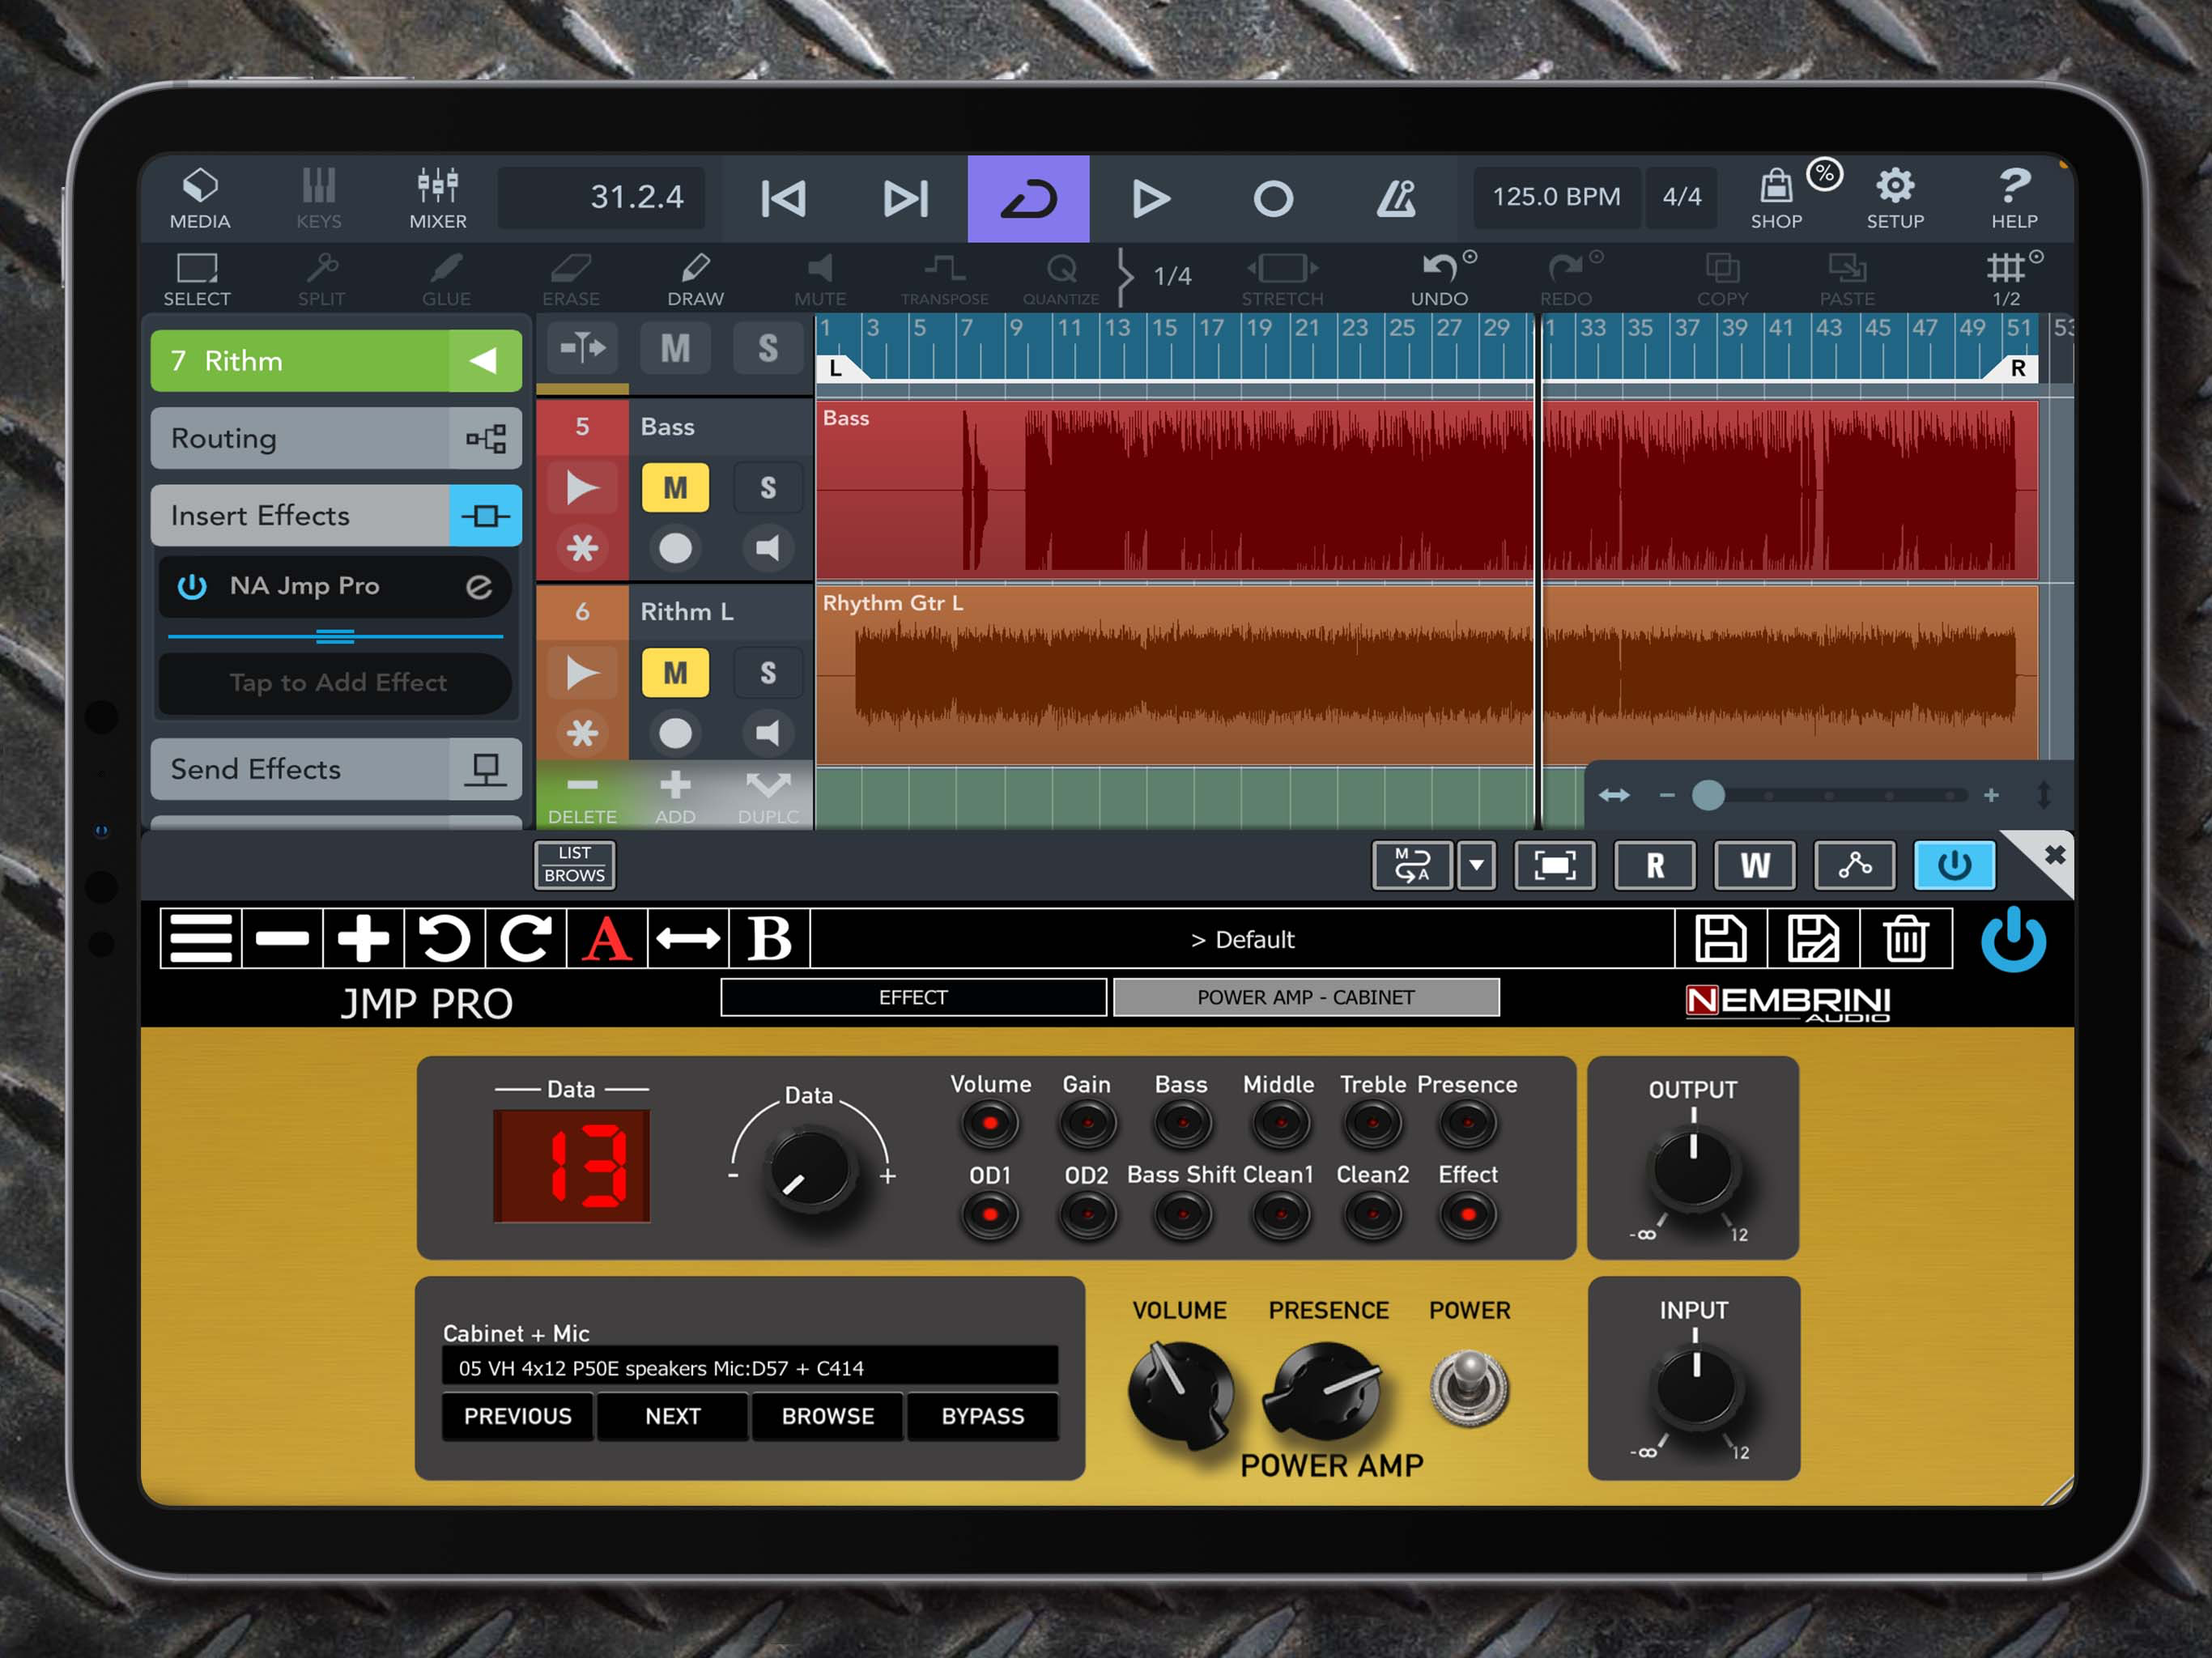Viewport: 2212px width, 1658px height.
Task: Toggle NA Jmp Pro insert power
Action: (x=192, y=586)
